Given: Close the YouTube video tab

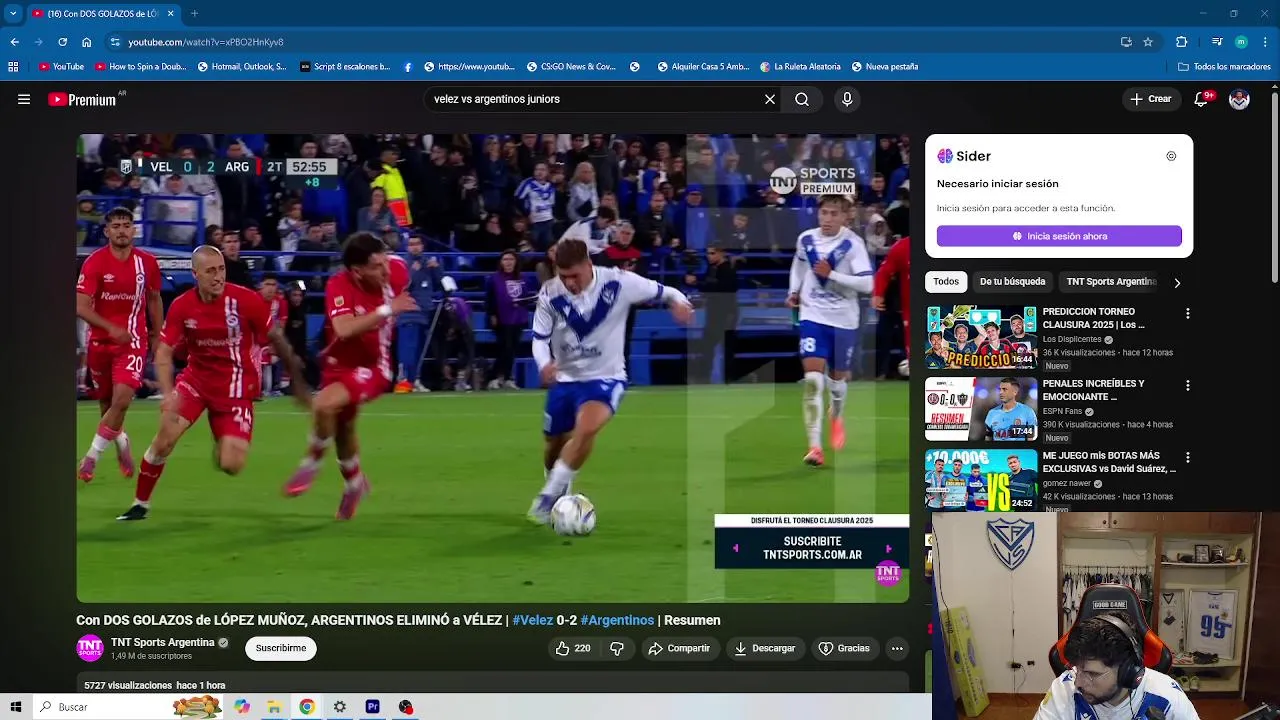Looking at the screenshot, I should click(170, 13).
